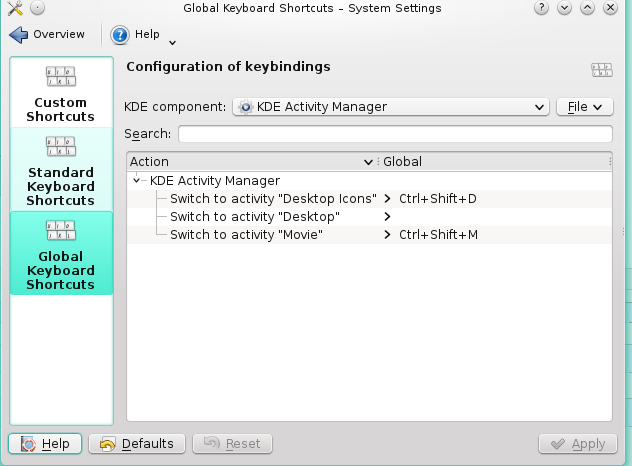Open the KDE component dropdown
632x466 pixels.
point(391,107)
